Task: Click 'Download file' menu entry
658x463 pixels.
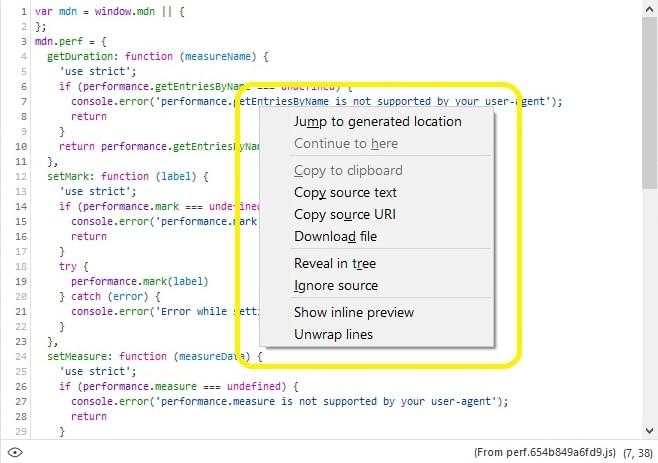Action: (335, 236)
